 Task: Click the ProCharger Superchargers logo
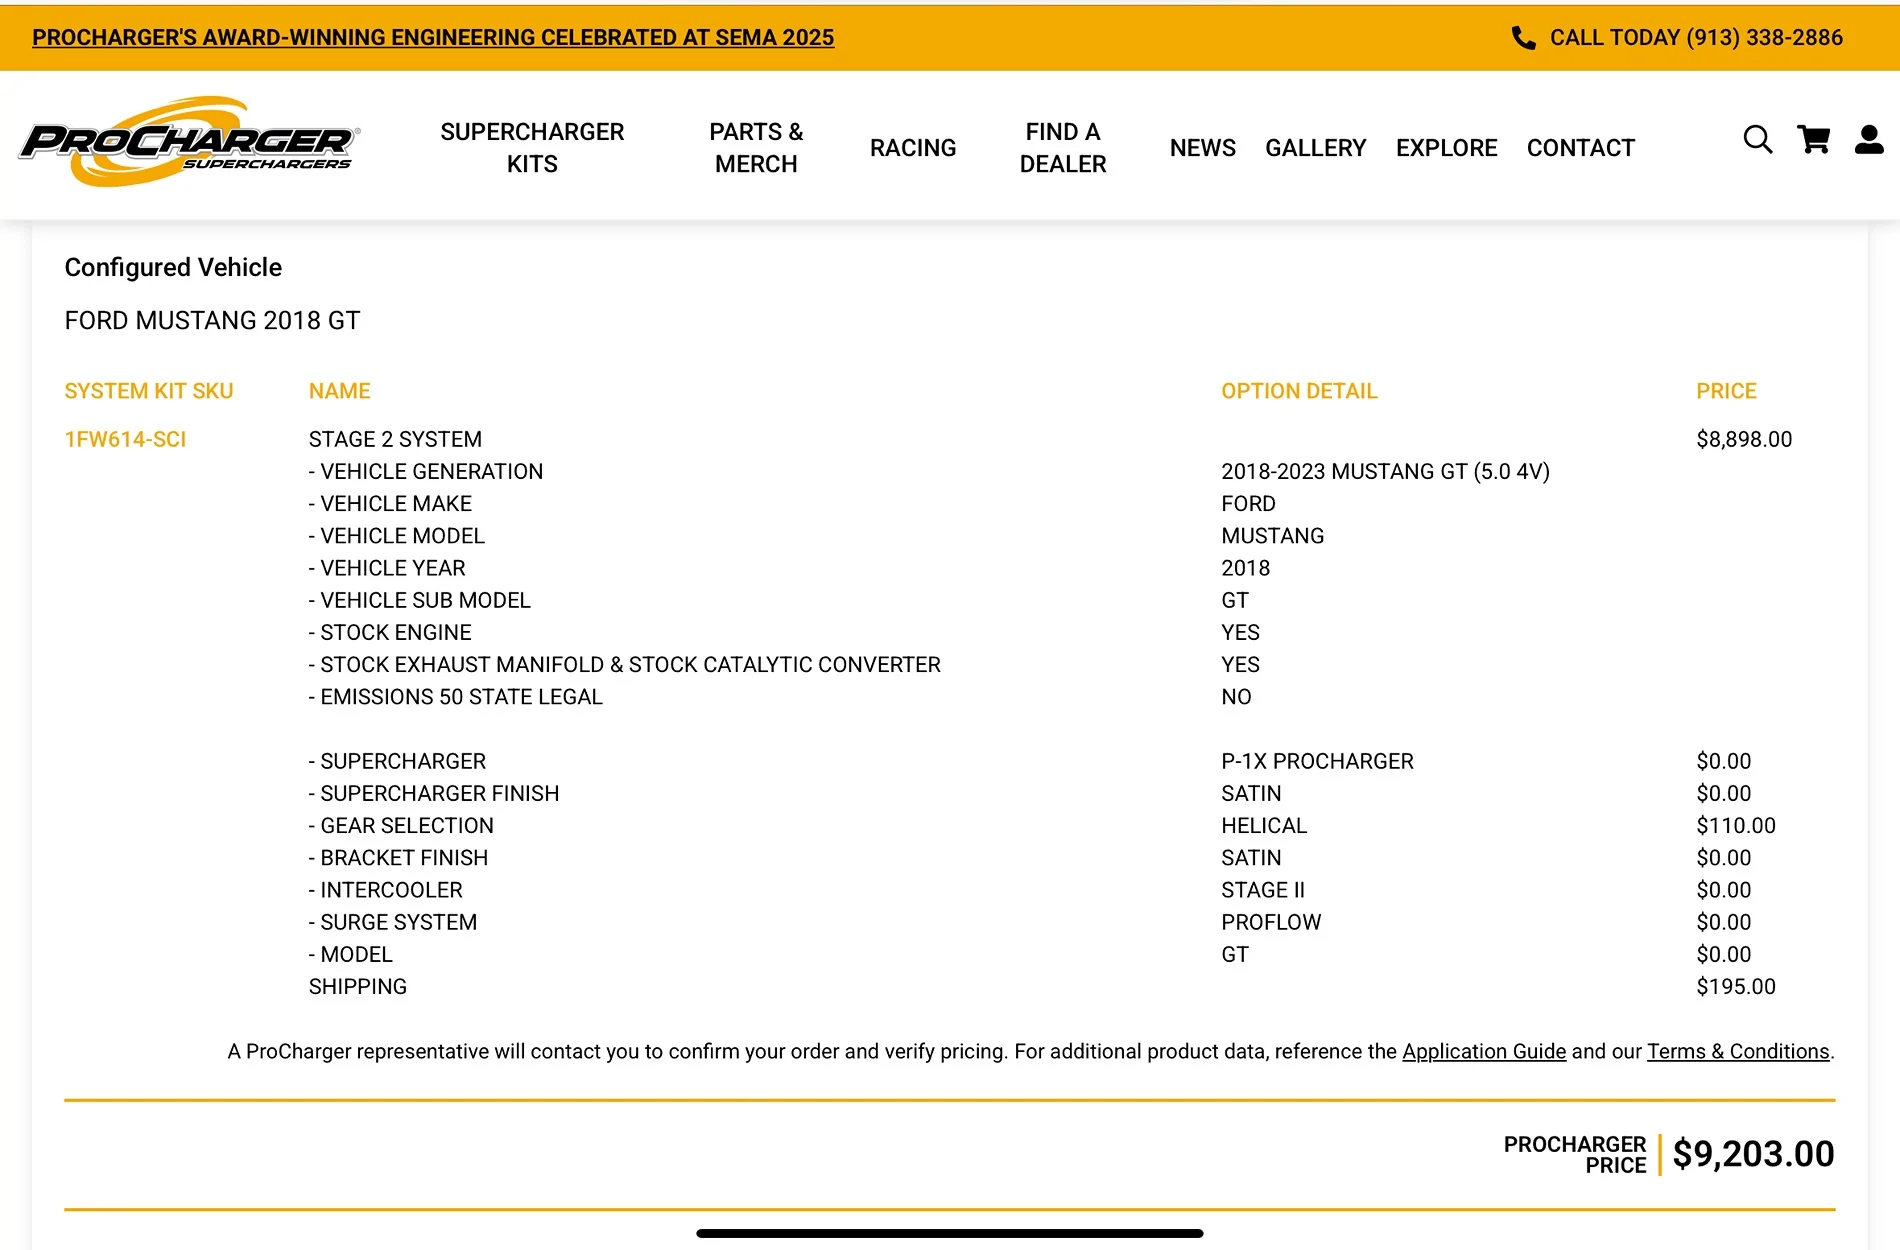click(x=189, y=142)
